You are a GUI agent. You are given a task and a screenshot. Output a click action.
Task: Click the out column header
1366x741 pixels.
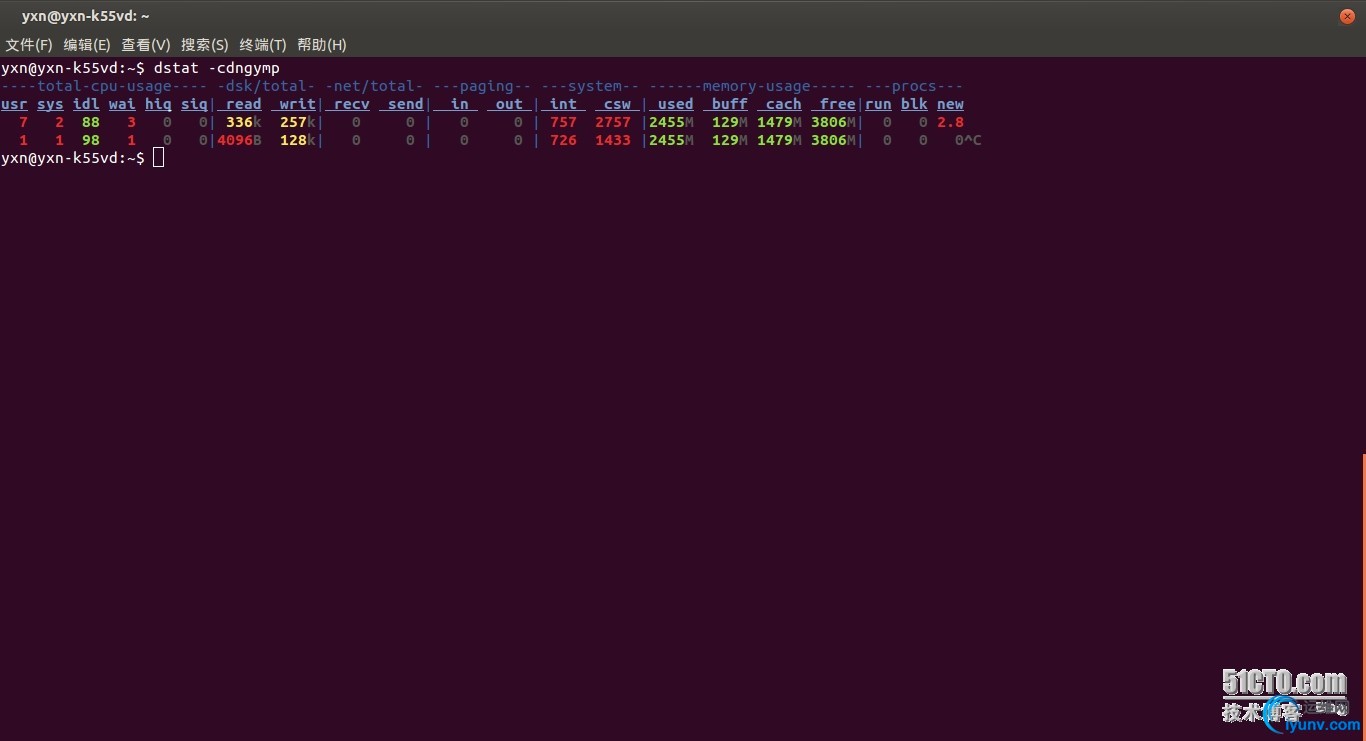(509, 104)
